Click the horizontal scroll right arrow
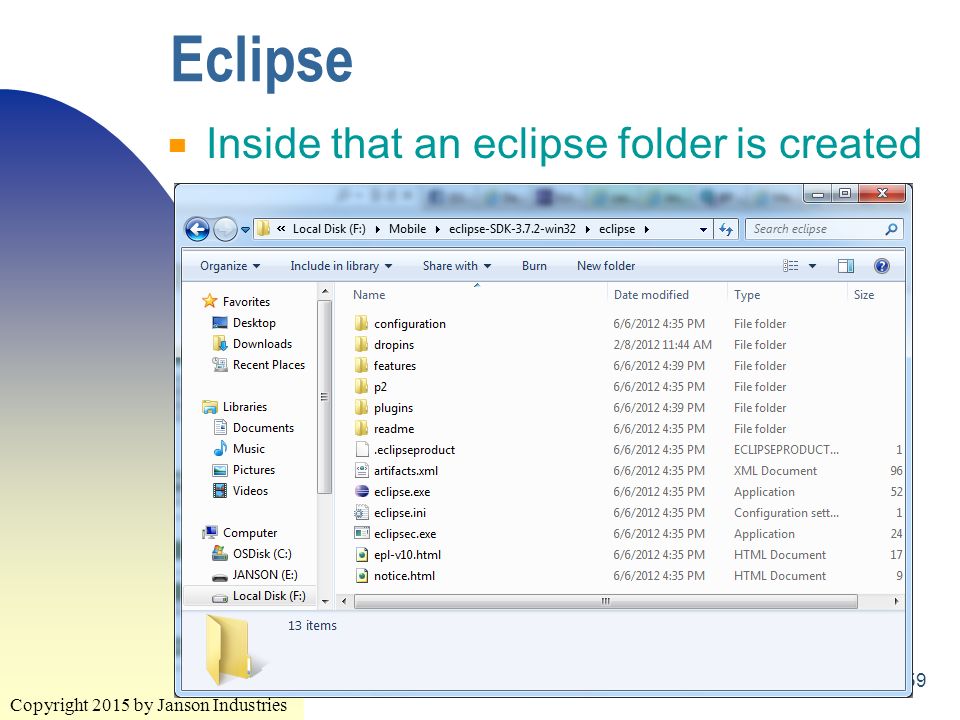This screenshot has height=720, width=960. point(896,601)
